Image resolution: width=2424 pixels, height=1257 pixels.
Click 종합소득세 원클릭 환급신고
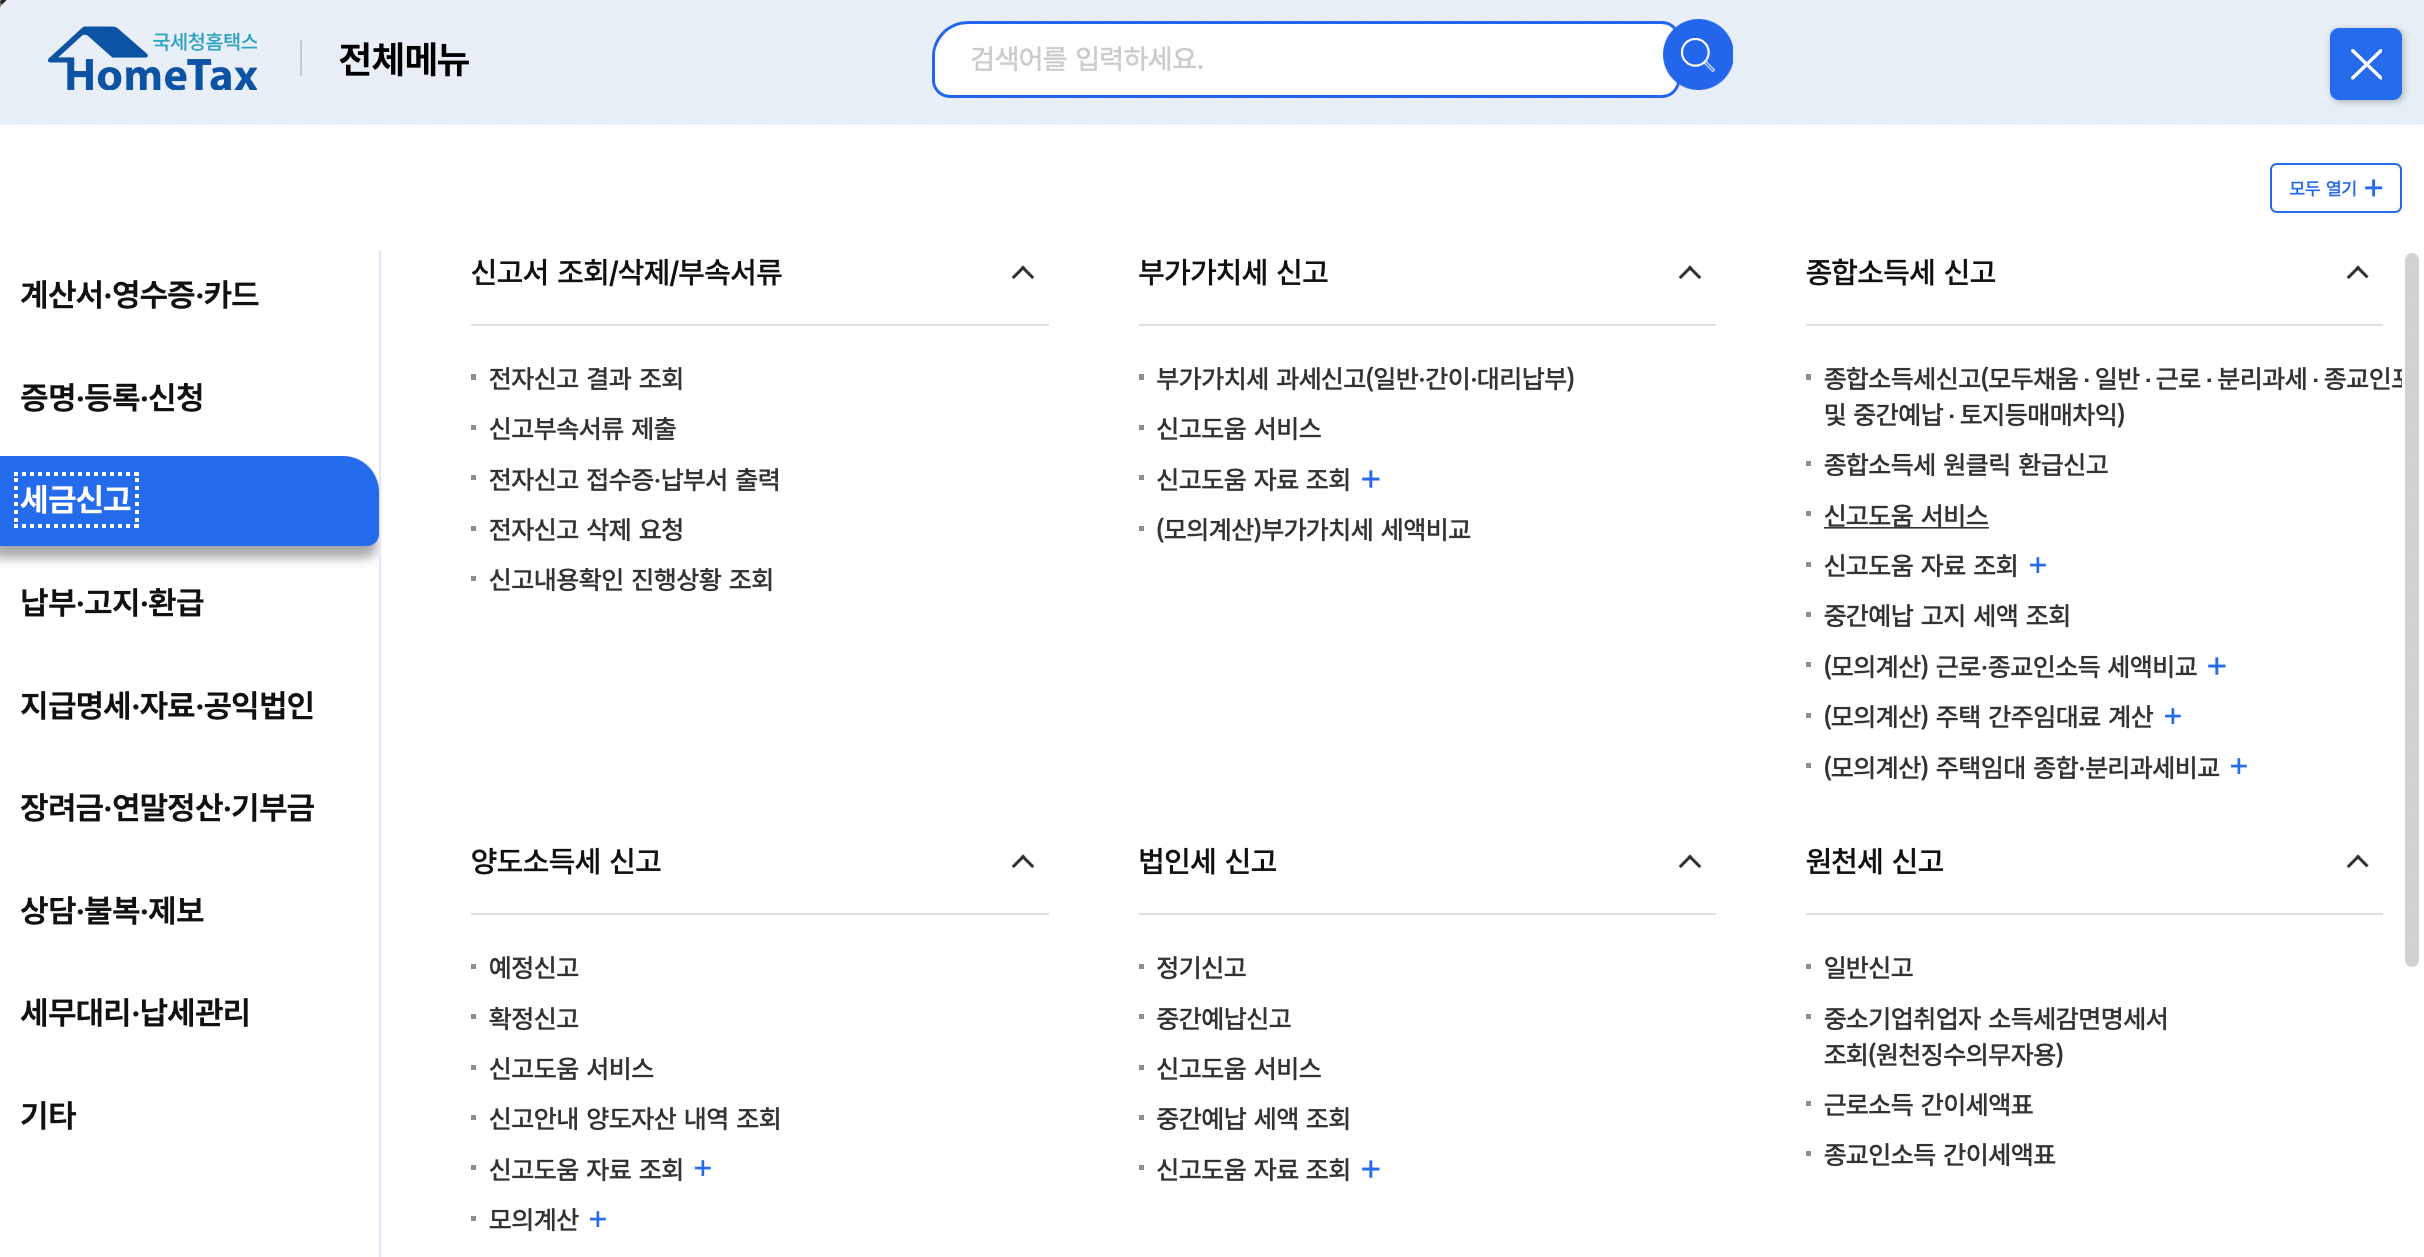pyautogui.click(x=1966, y=465)
